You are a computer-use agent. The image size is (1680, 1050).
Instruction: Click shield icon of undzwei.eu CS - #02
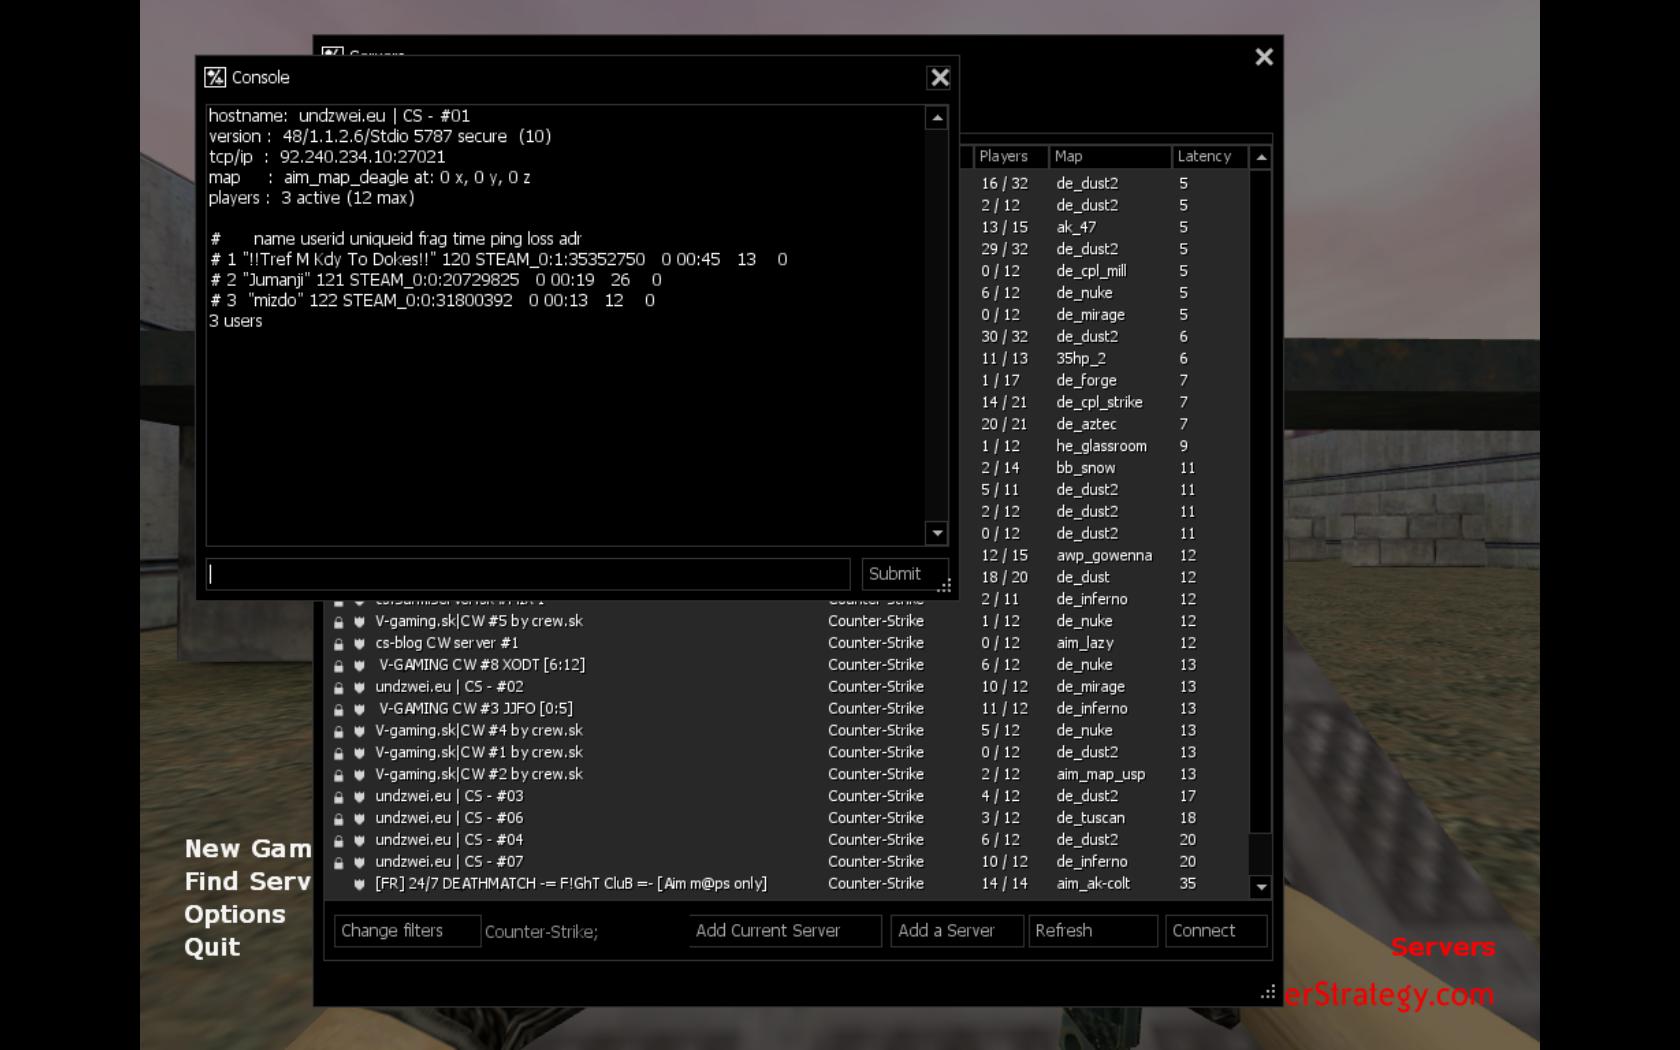[x=359, y=688]
